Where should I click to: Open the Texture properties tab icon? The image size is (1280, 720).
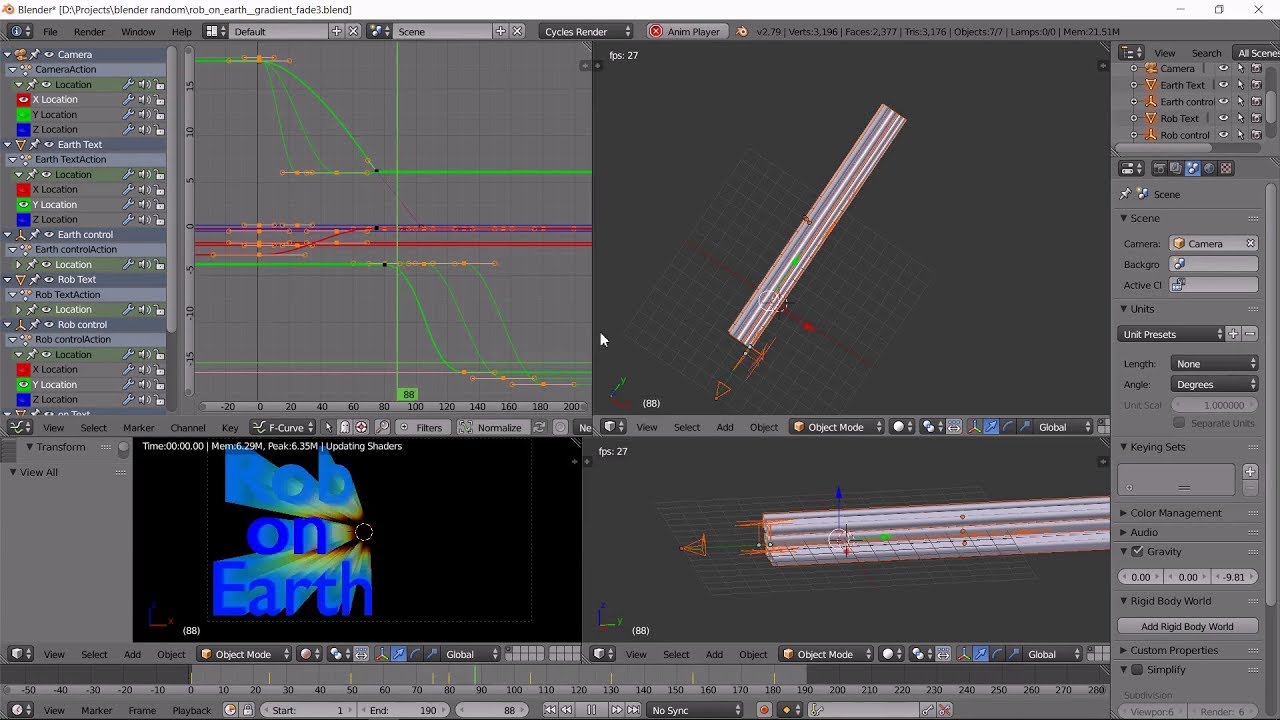tap(1226, 169)
